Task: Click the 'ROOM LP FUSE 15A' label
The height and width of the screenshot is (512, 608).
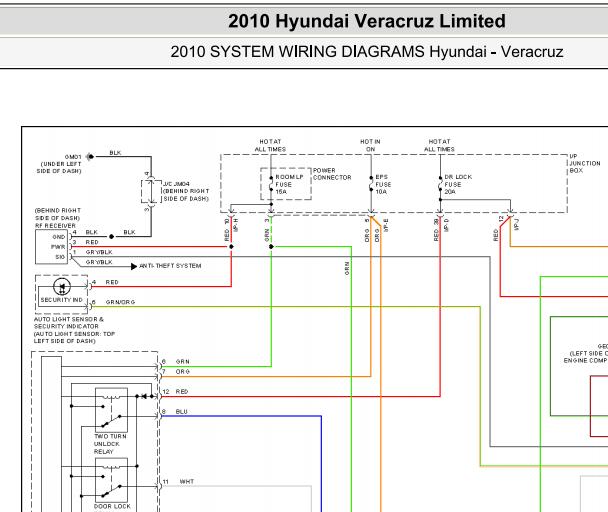Action: coord(289,184)
